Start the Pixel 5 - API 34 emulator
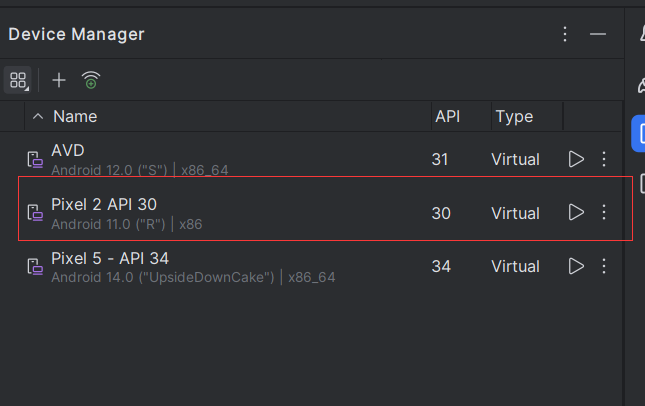 pos(576,266)
